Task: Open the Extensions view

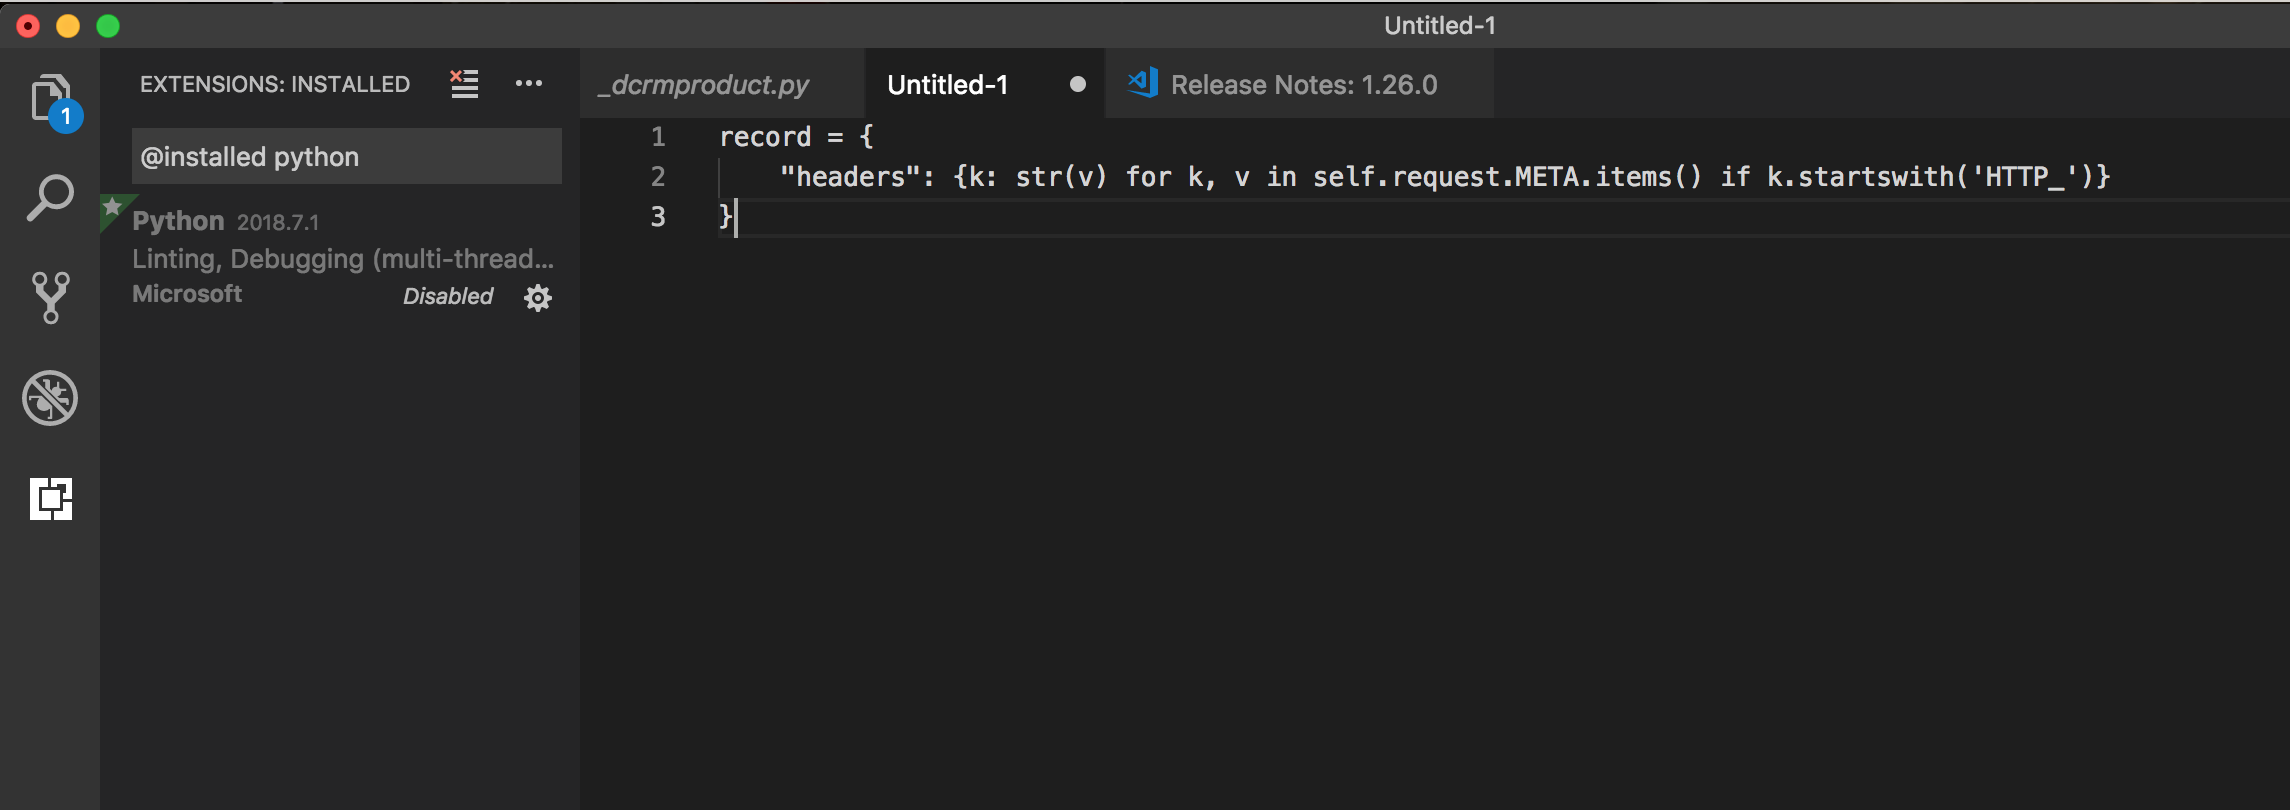Action: [49, 498]
